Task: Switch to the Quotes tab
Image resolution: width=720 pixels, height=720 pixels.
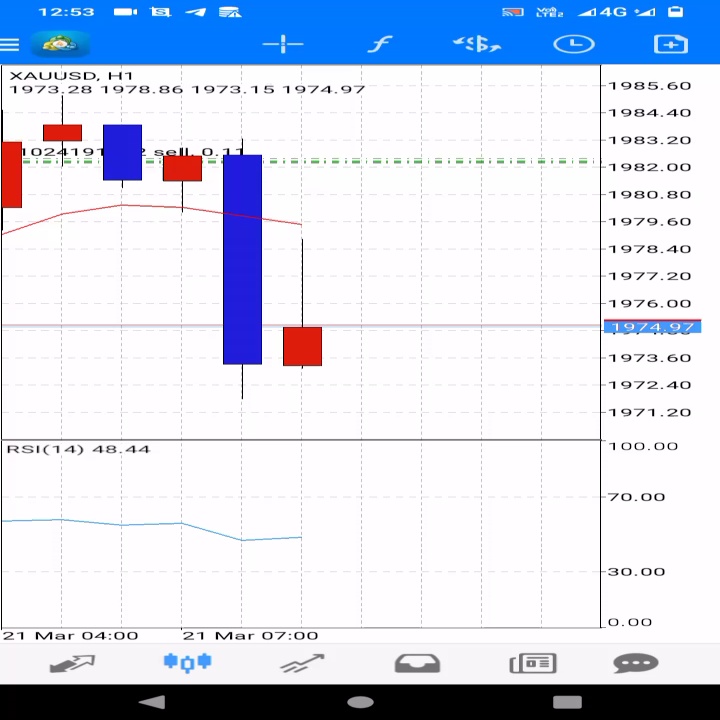Action: tap(72, 663)
